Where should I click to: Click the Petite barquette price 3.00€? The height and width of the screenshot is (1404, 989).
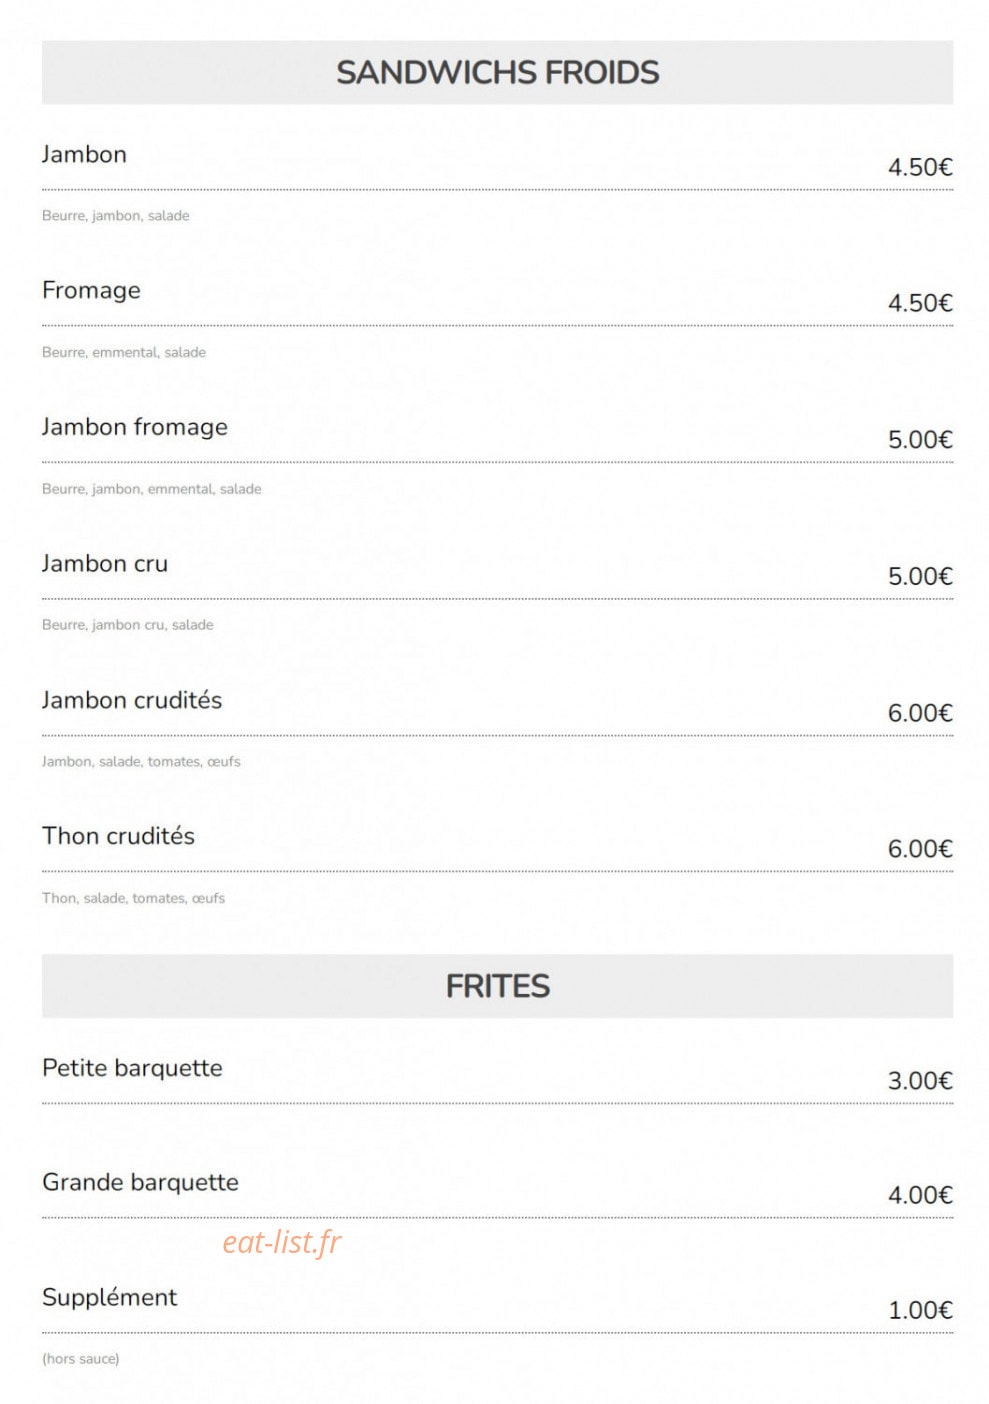click(x=920, y=1081)
